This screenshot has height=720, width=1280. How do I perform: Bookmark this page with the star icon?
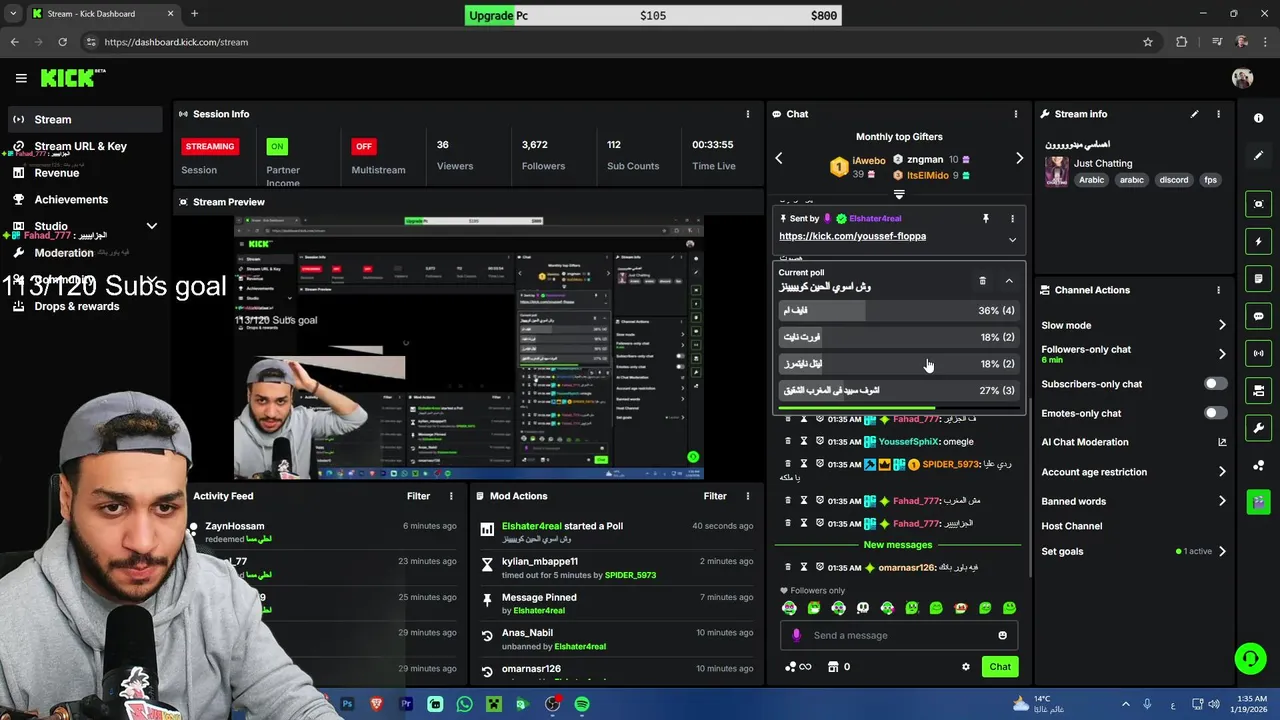click(1148, 42)
